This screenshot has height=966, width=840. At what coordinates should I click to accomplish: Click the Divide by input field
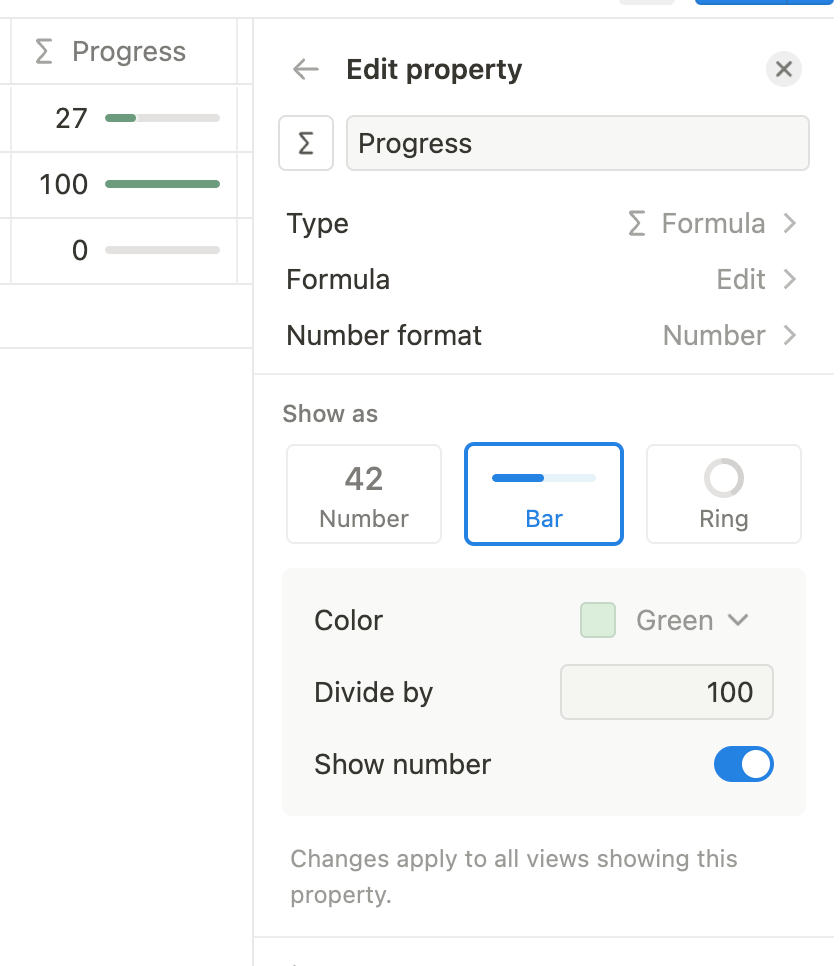coord(667,692)
